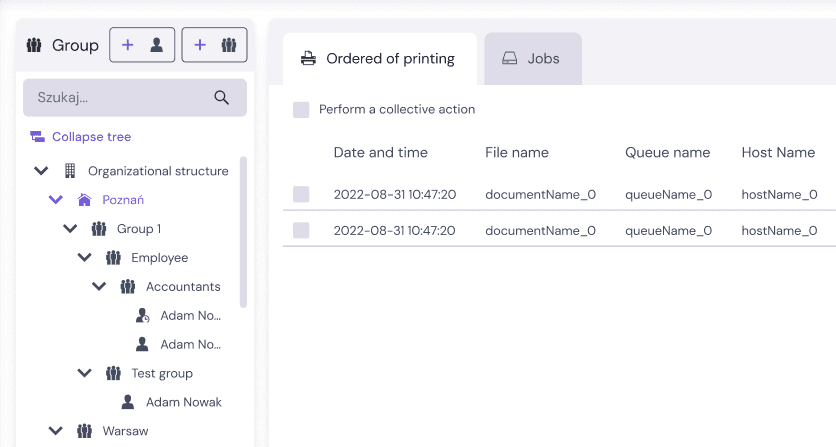Click the user icon of second Adam No...
The height and width of the screenshot is (447, 836).
point(142,345)
